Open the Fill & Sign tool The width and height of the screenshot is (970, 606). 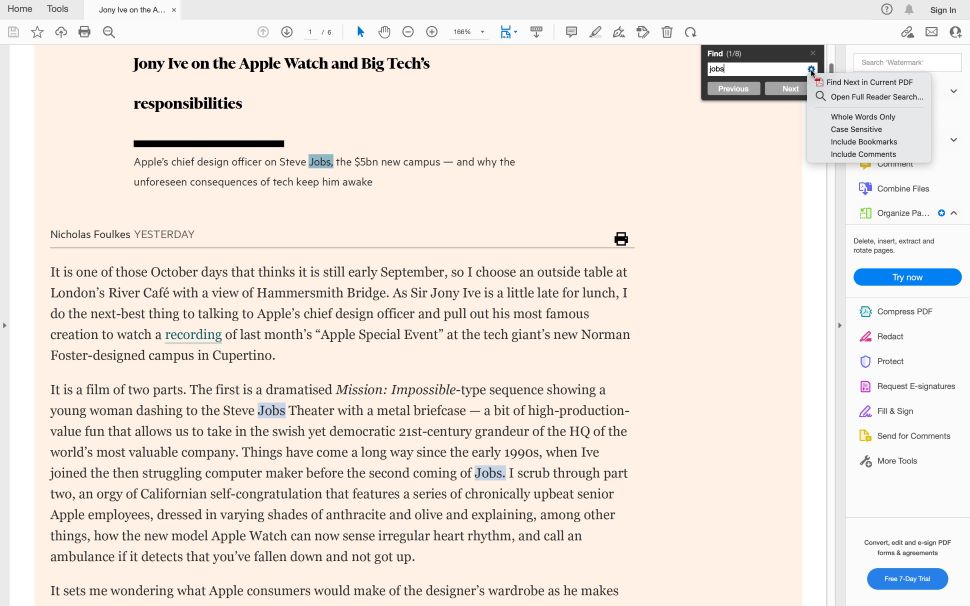point(886,411)
